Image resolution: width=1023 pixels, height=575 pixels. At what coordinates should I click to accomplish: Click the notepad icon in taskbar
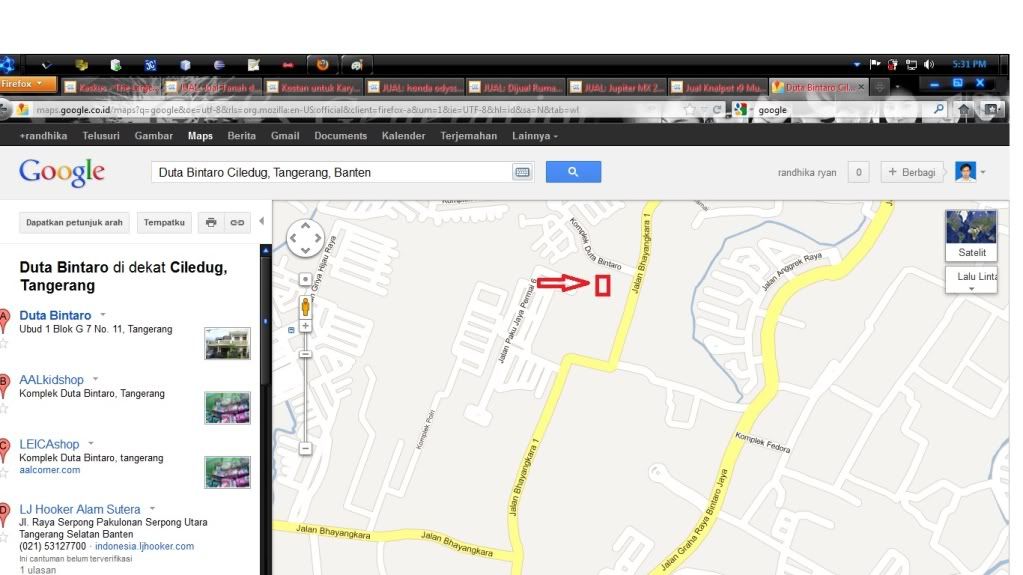[x=254, y=65]
